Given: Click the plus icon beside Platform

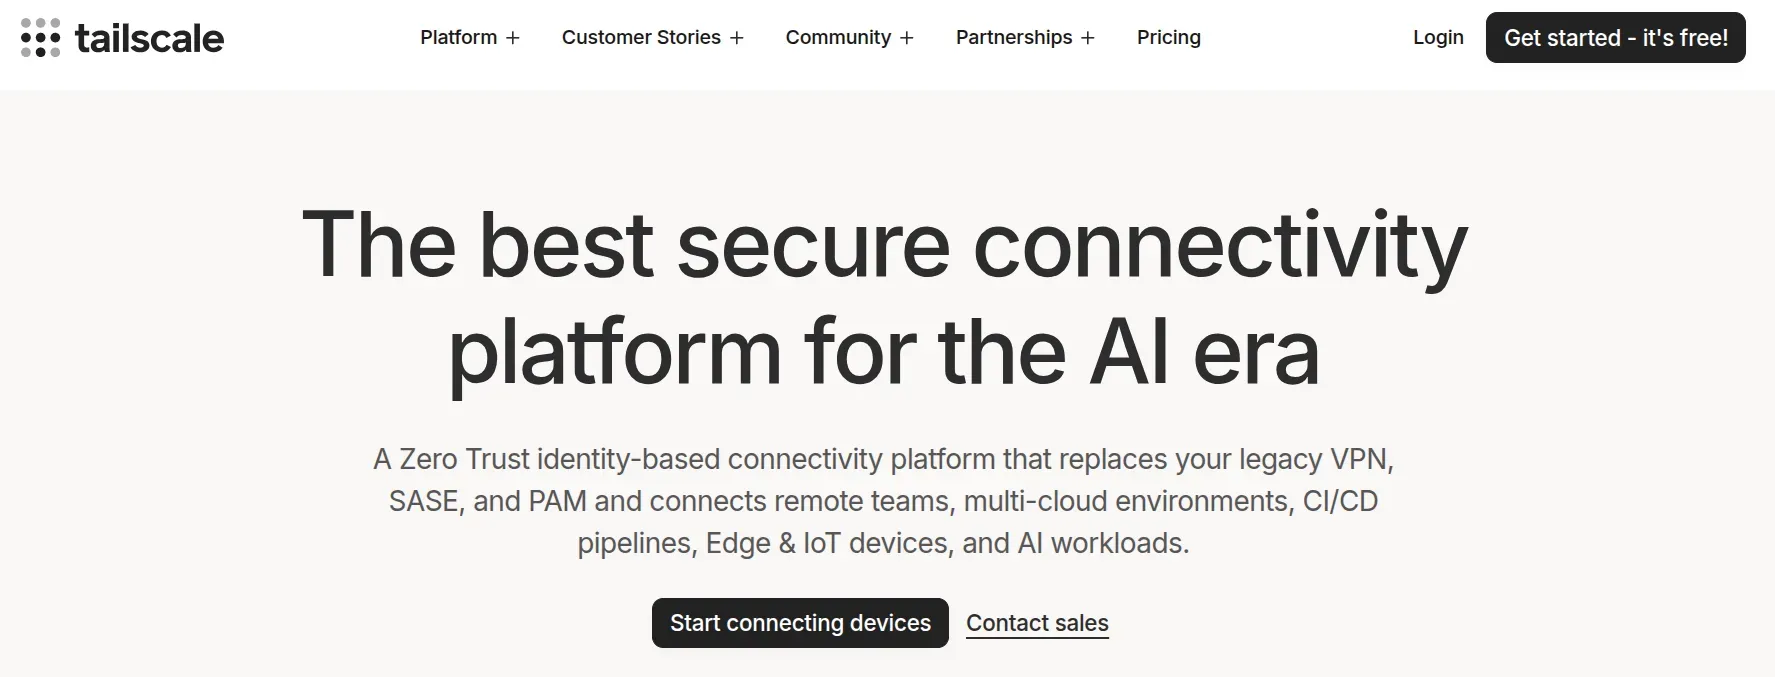Looking at the screenshot, I should [513, 38].
